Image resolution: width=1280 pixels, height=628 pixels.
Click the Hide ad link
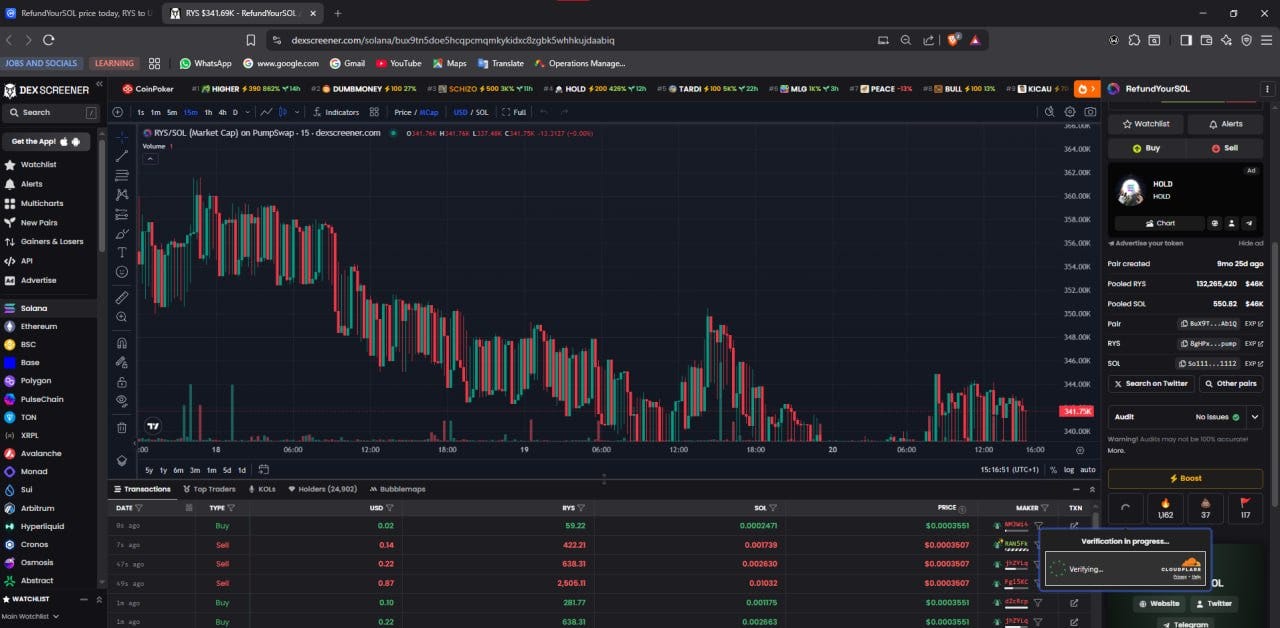click(x=1251, y=243)
